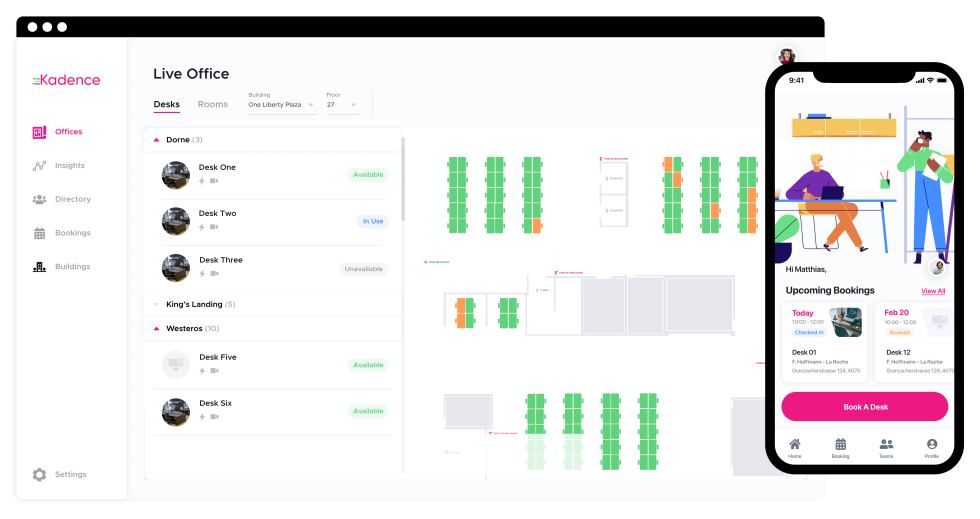Open the Settings gear icon
980x519 pixels.
pos(39,475)
